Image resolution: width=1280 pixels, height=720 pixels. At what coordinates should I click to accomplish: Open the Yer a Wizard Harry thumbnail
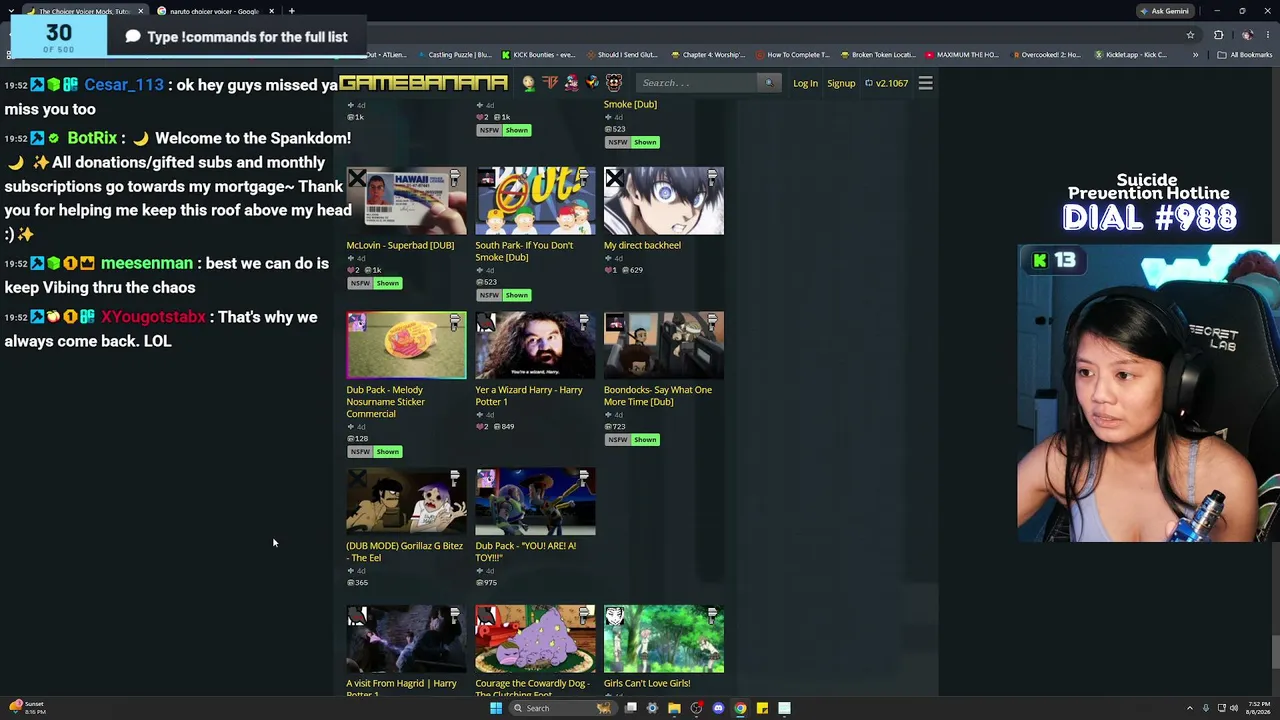tap(535, 346)
